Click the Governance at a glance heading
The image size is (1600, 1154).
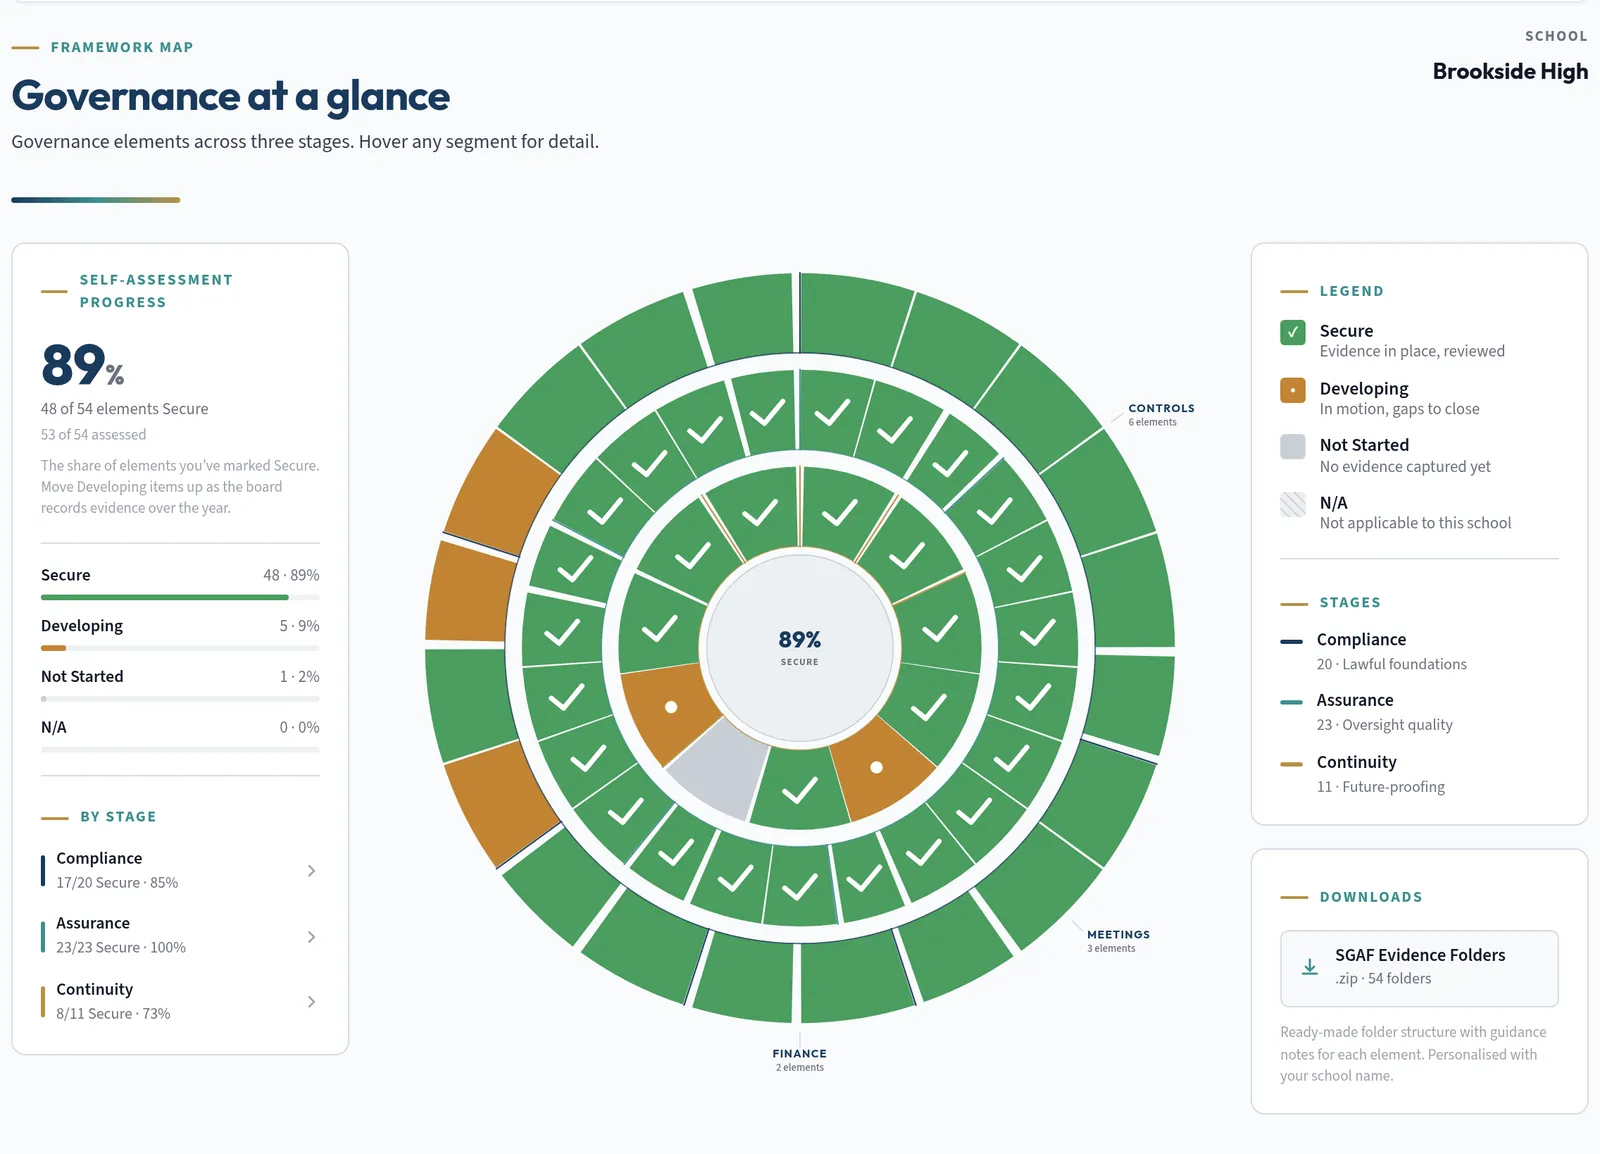[x=231, y=96]
